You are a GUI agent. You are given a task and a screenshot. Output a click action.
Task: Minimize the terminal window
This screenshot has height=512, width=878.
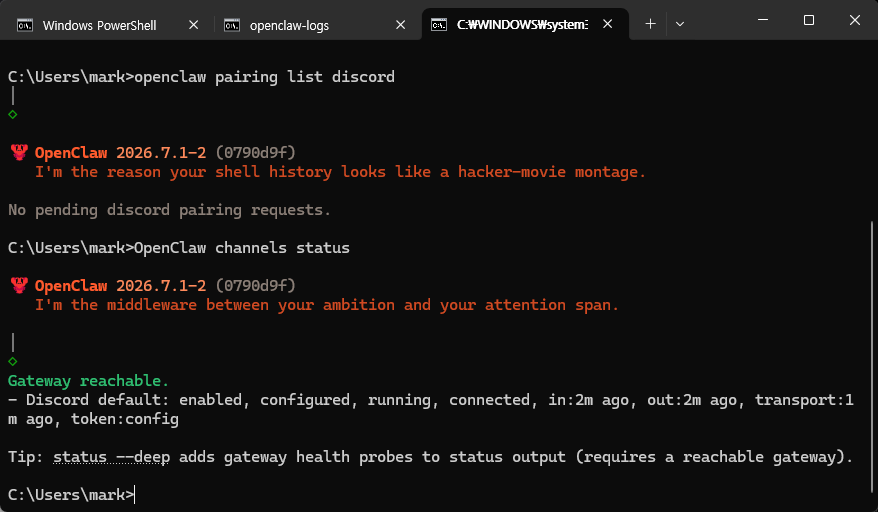click(x=763, y=20)
